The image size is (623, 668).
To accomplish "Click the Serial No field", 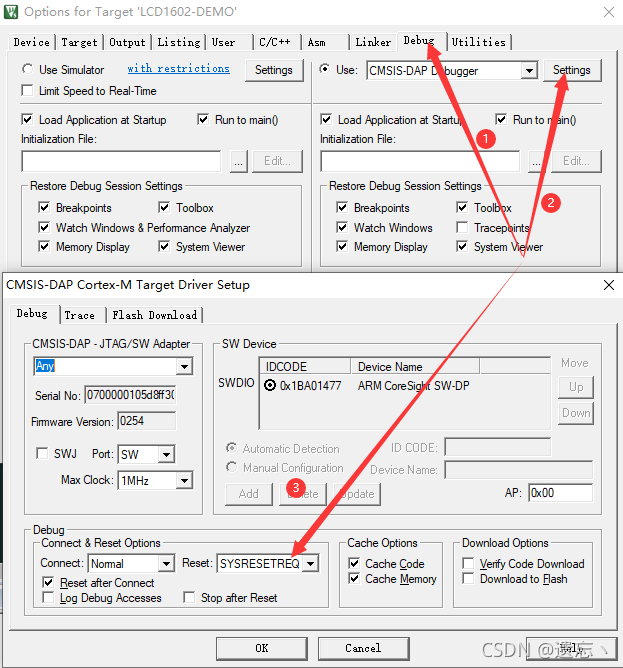I will [130, 395].
